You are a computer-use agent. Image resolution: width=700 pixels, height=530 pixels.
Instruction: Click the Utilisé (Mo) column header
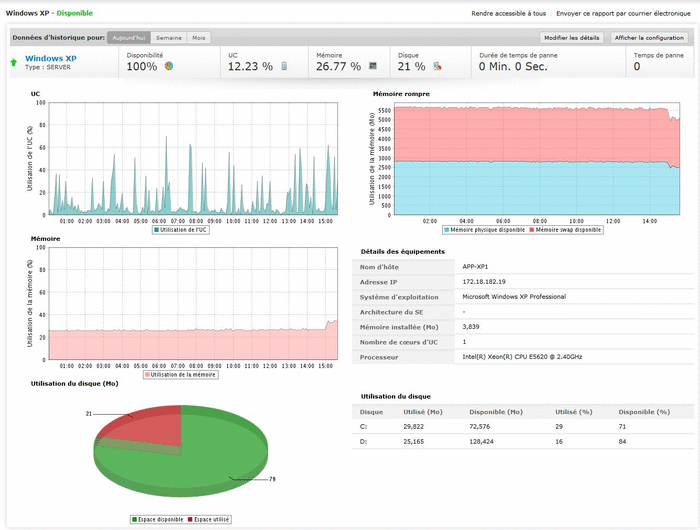[x=423, y=412]
